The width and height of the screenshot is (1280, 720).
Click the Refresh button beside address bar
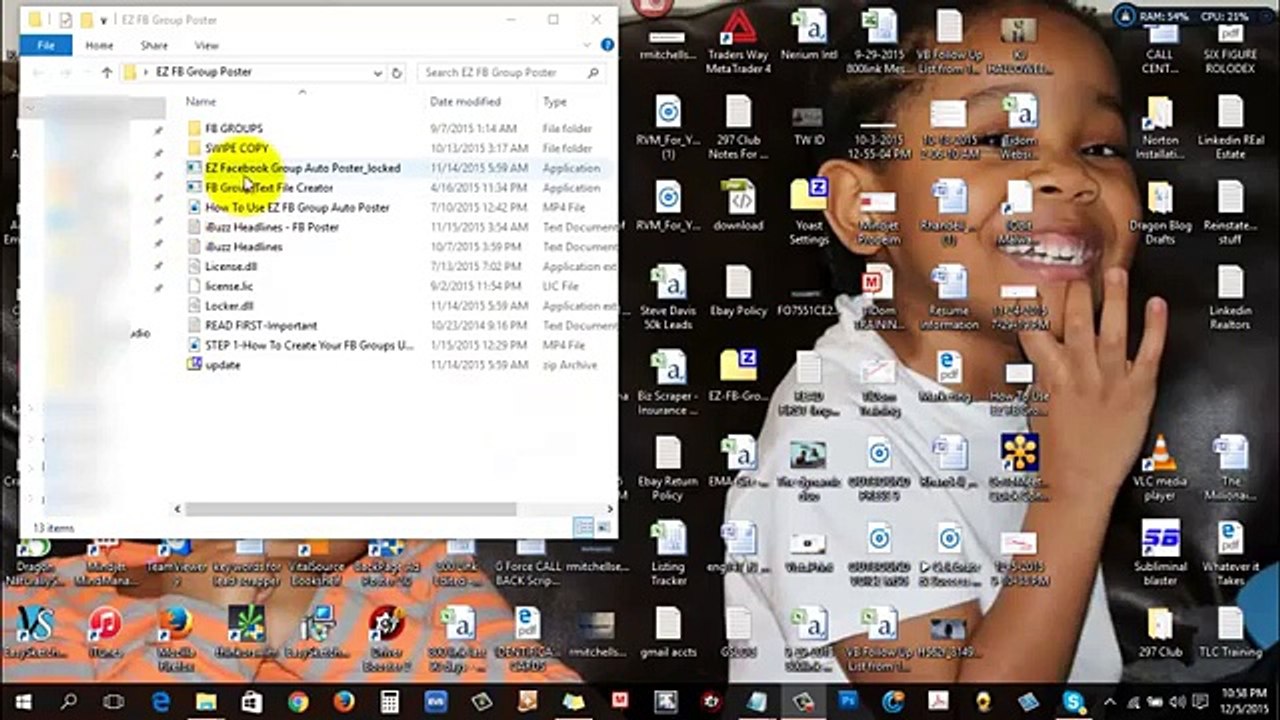point(397,72)
